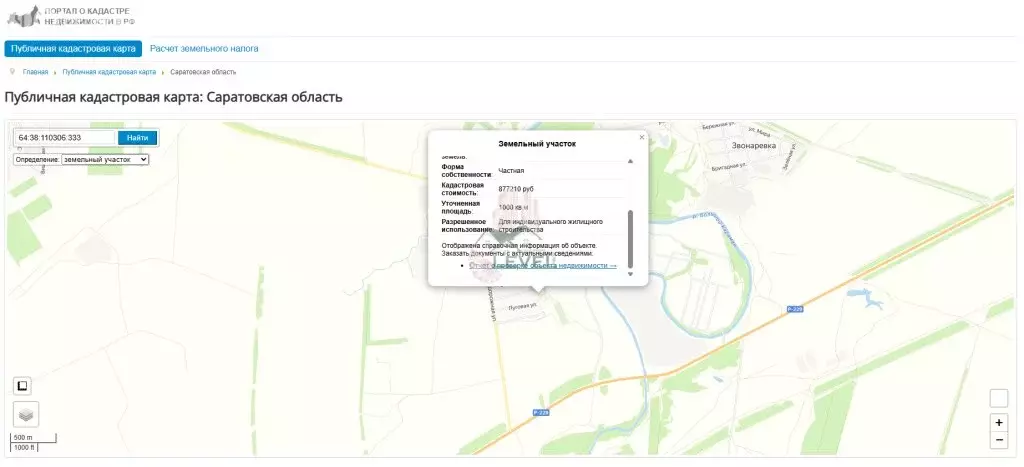The height and width of the screenshot is (467, 1024).
Task: Open Публичная кадастровая карта breadcrumb link
Action: coord(109,72)
